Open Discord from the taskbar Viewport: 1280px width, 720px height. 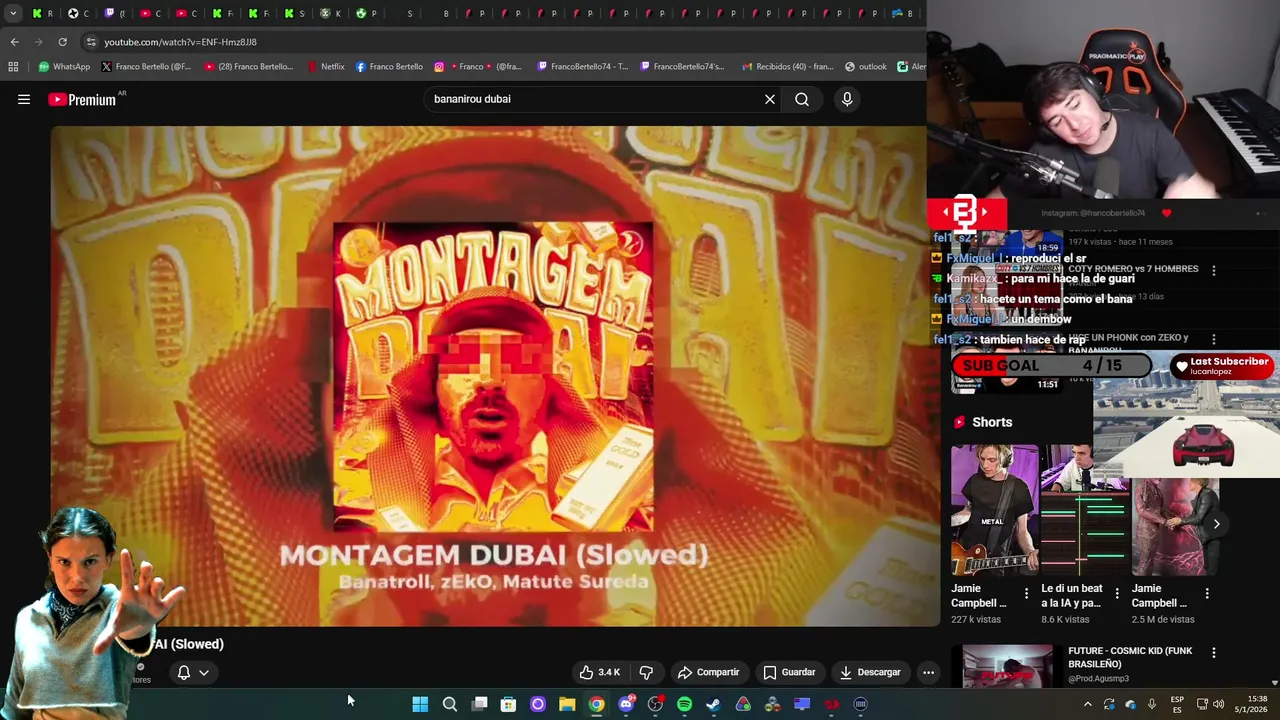pos(626,704)
